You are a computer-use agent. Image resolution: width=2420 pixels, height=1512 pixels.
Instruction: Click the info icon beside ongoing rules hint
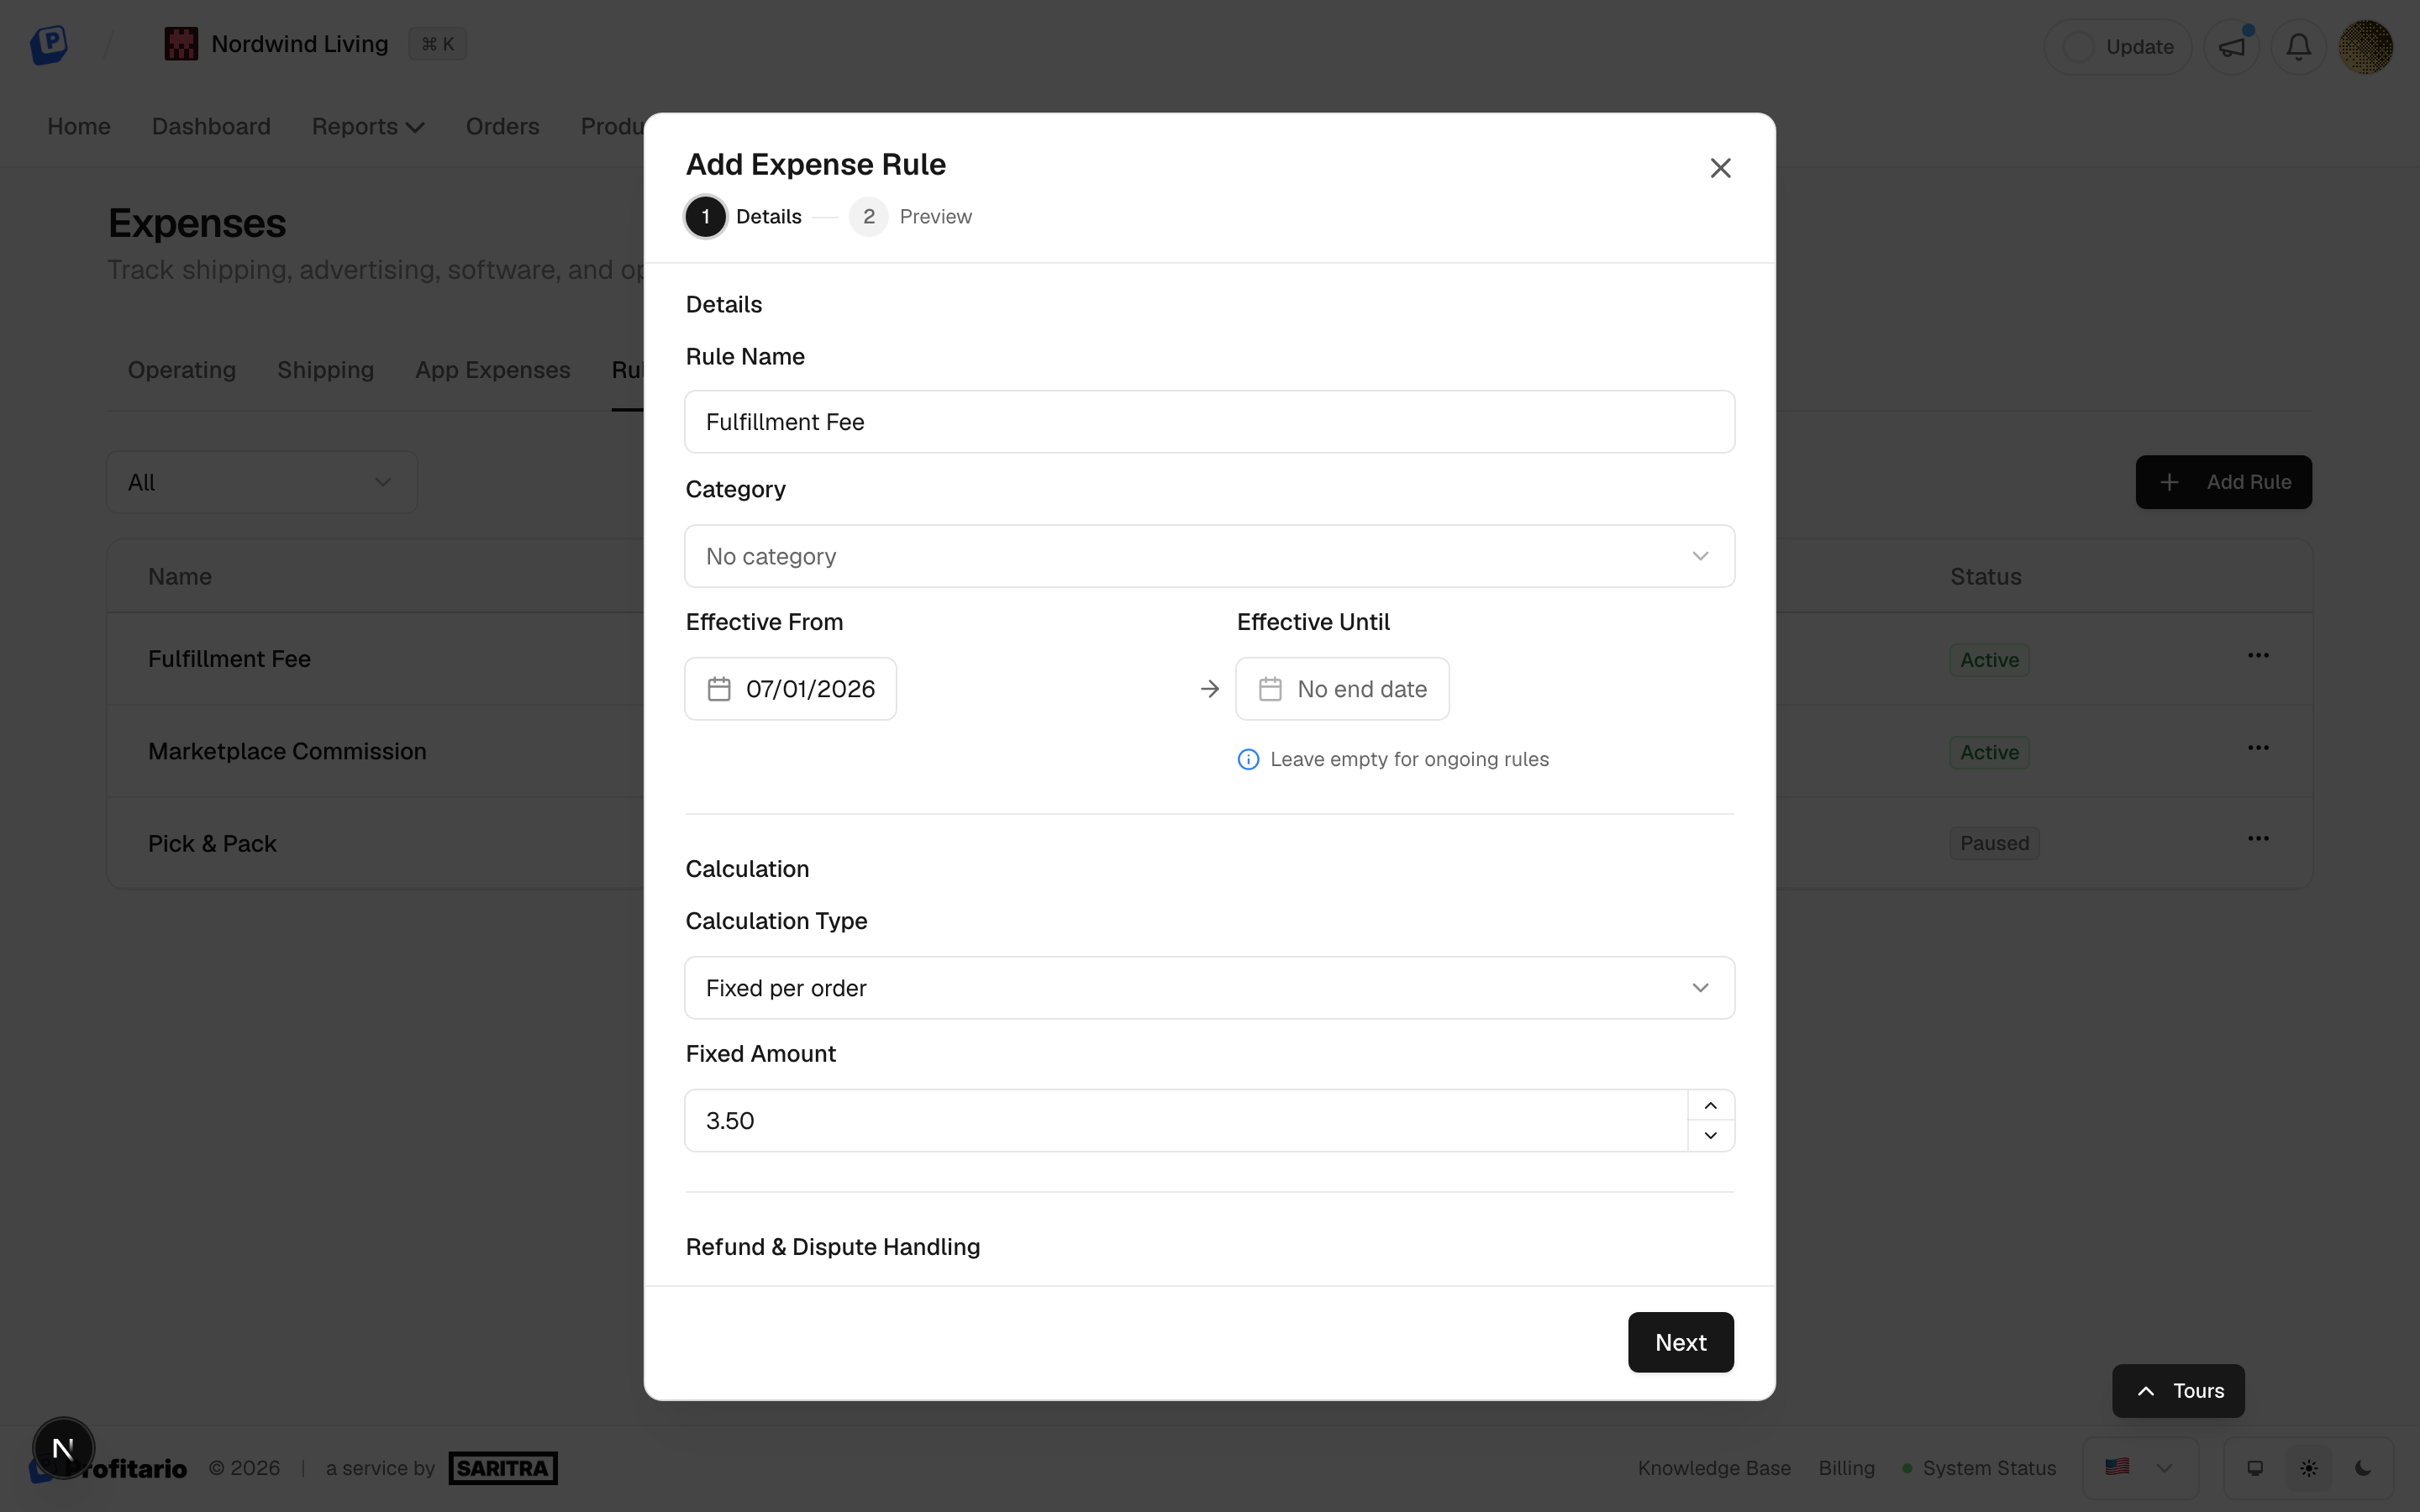point(1248,759)
